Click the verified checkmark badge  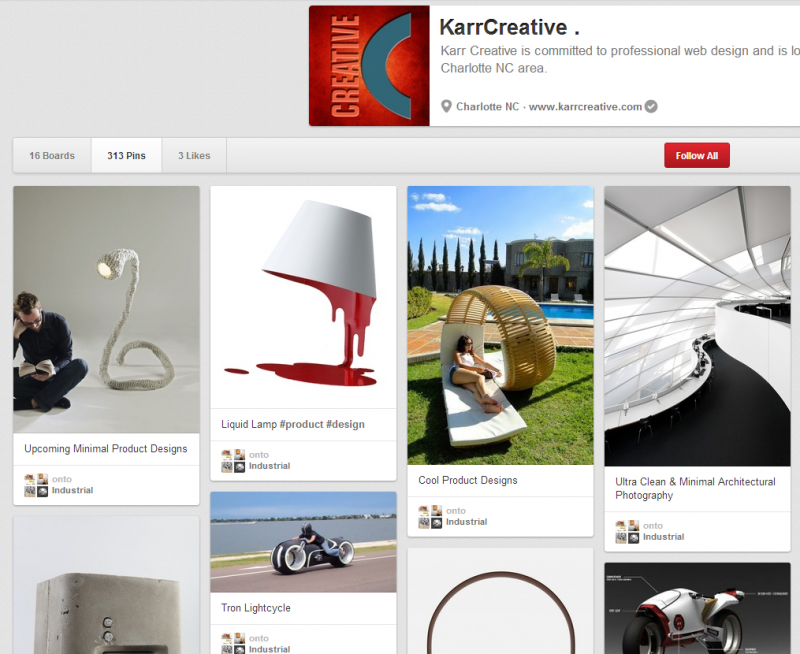(649, 105)
